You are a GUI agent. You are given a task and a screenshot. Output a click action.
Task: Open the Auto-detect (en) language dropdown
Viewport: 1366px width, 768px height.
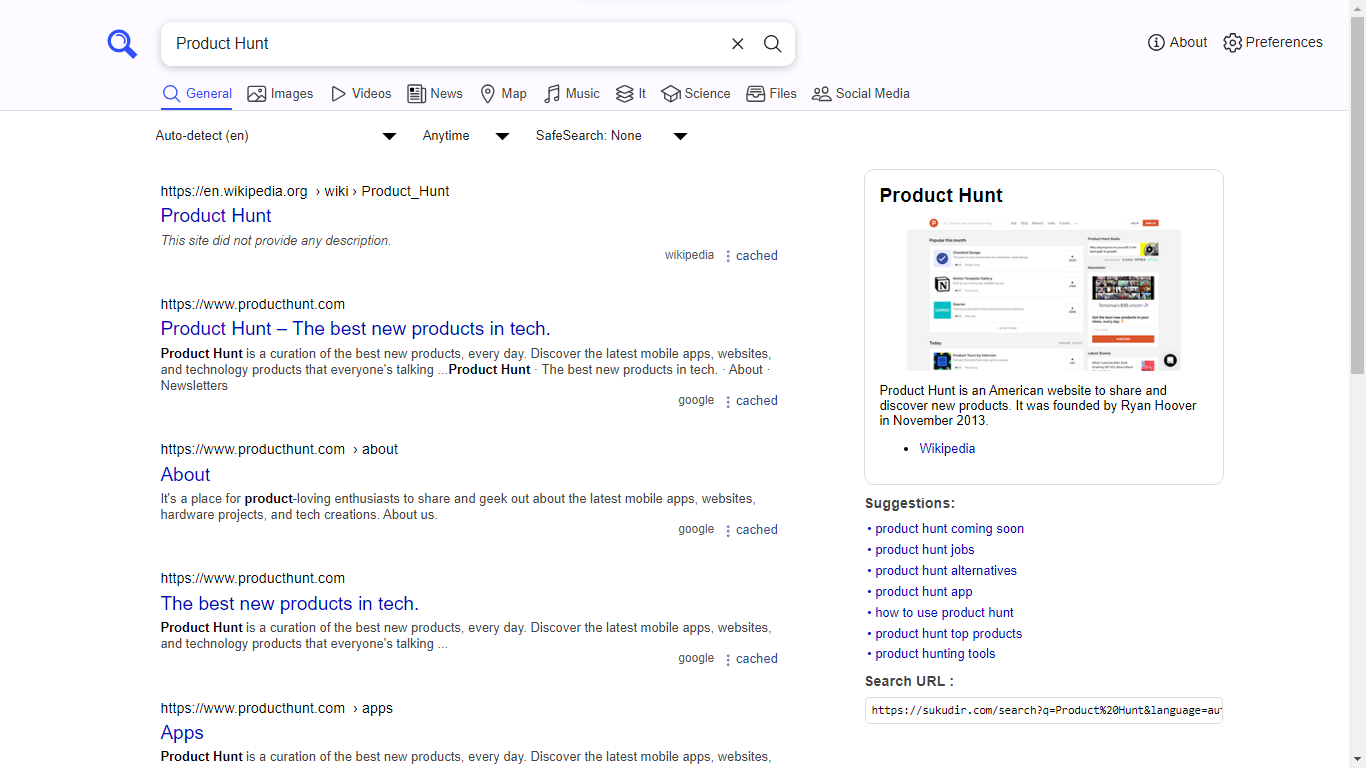click(x=277, y=135)
